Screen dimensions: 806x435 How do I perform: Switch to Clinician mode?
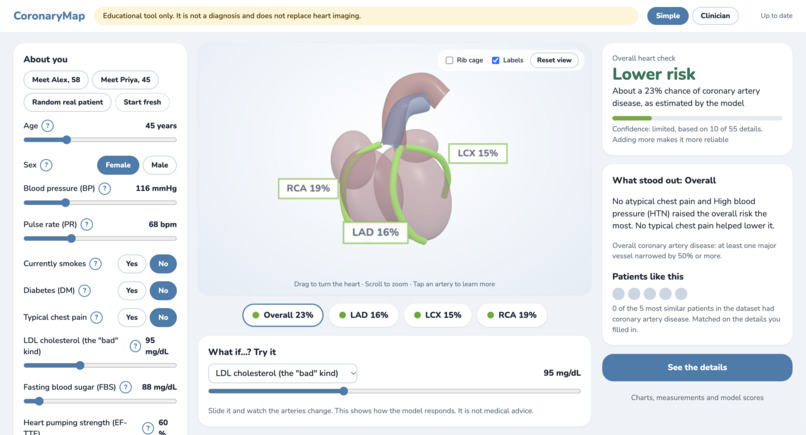(x=715, y=16)
